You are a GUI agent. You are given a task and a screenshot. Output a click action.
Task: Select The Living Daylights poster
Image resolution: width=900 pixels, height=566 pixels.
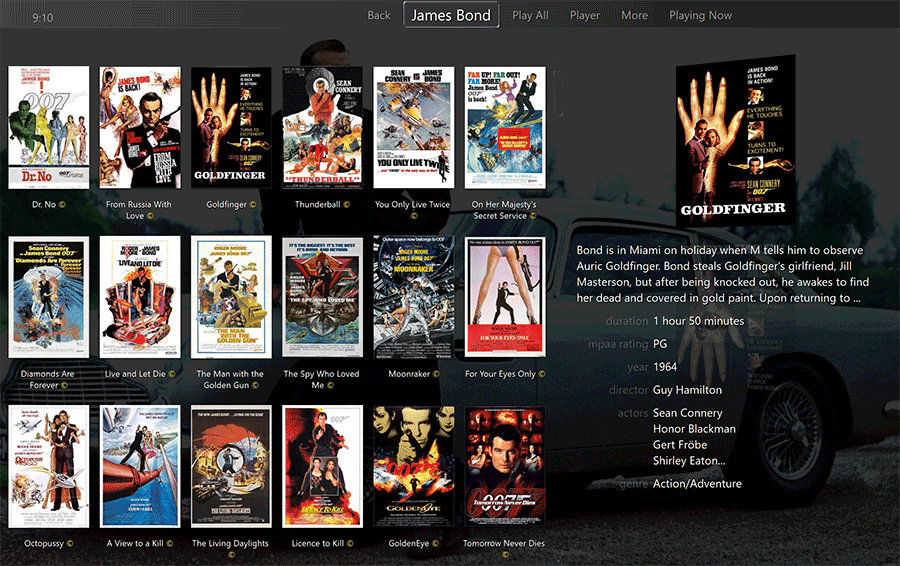point(231,466)
